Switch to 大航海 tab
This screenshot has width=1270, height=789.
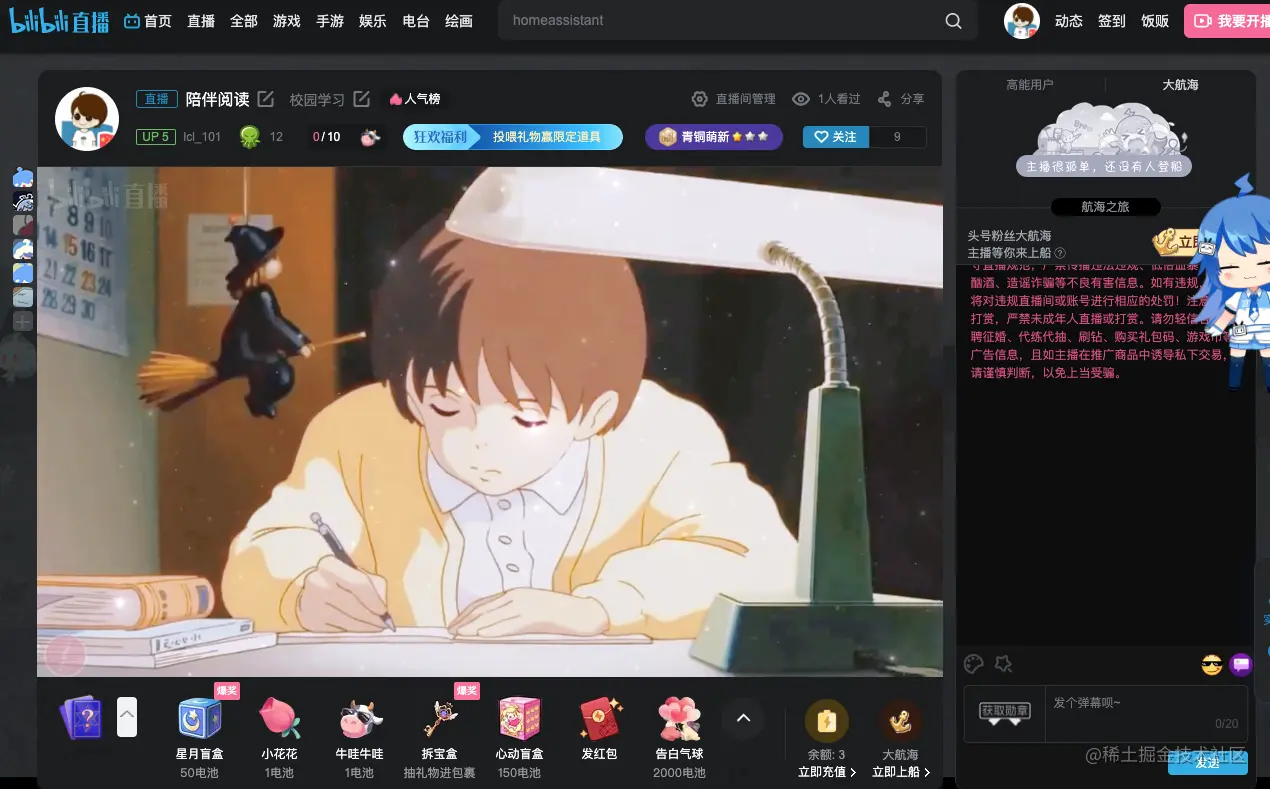(x=1180, y=85)
